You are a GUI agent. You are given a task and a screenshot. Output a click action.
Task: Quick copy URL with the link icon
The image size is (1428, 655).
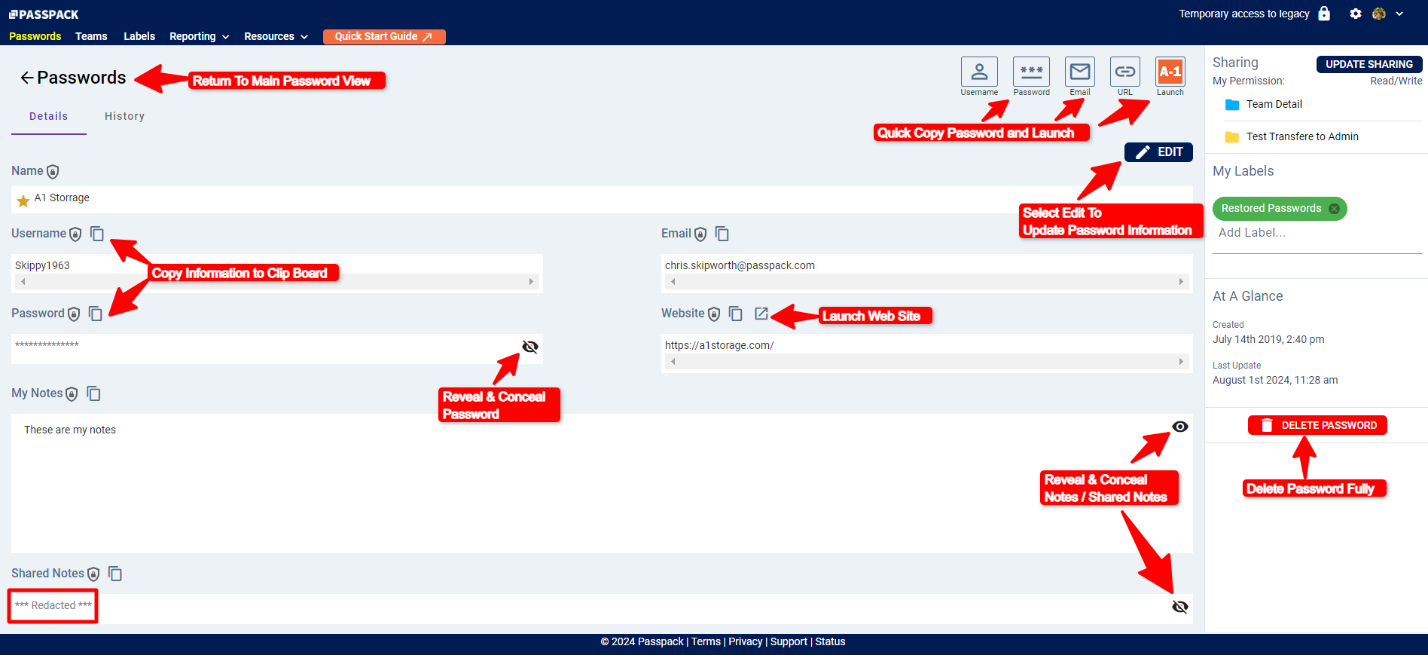pos(1125,72)
